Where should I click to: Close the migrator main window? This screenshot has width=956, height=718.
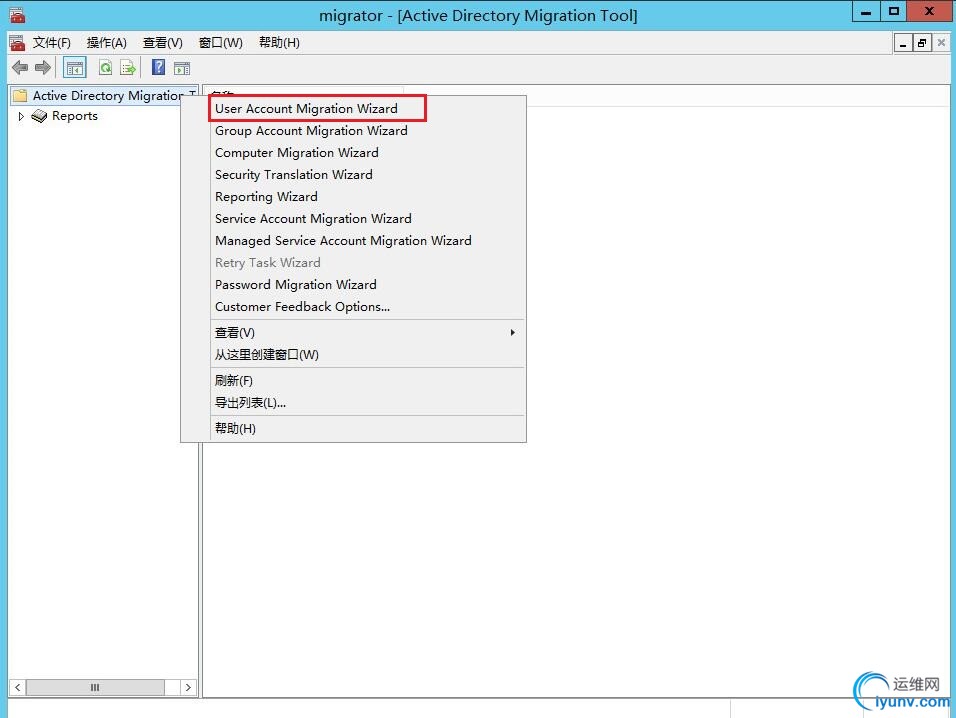(930, 11)
